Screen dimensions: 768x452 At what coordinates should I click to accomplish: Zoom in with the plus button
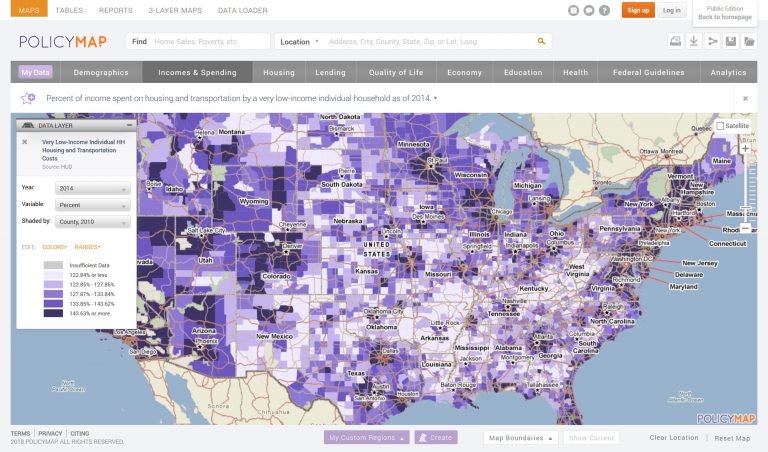(745, 149)
